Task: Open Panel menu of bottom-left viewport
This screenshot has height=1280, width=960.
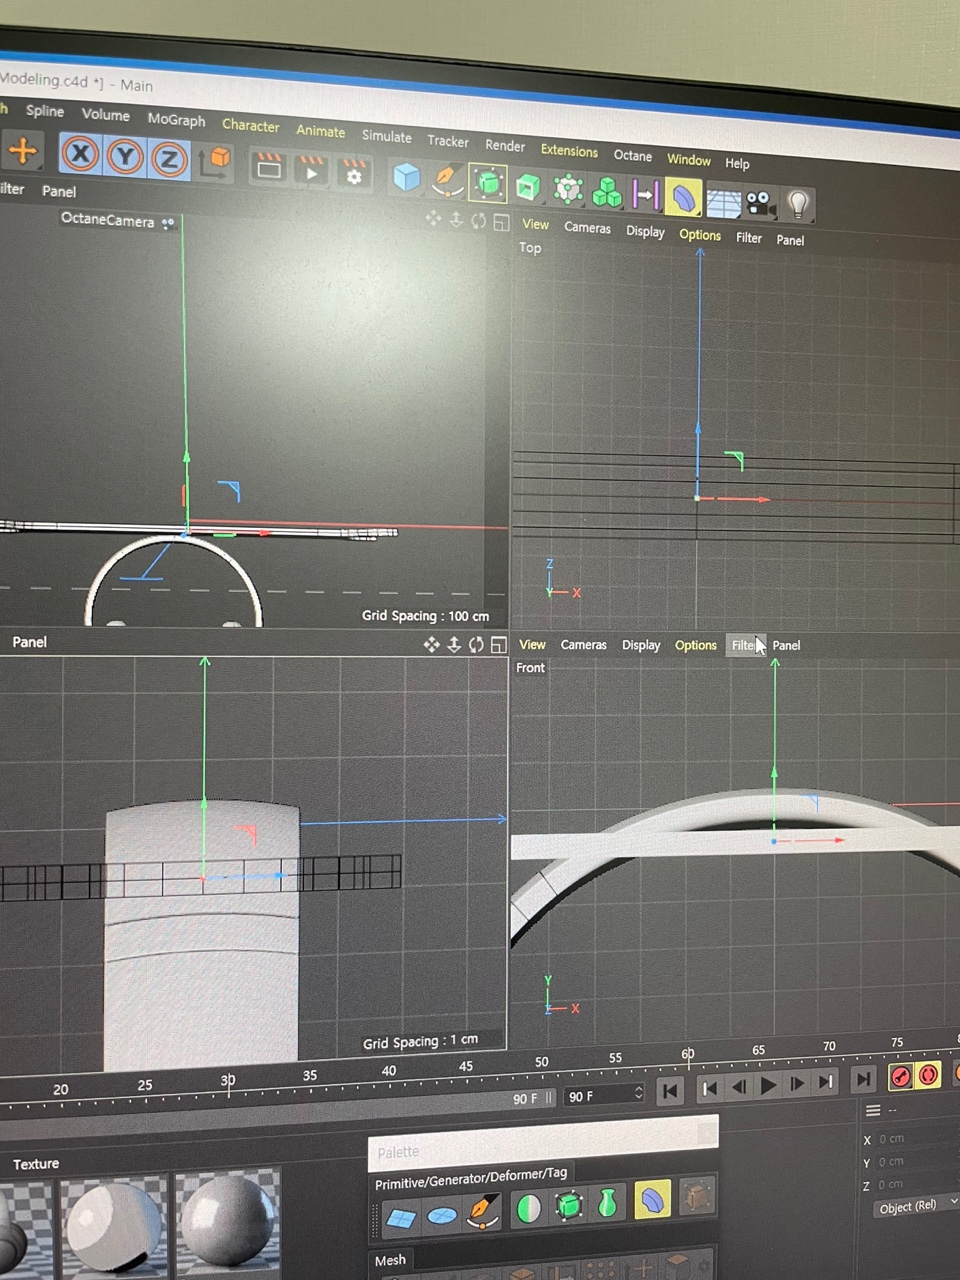Action: pyautogui.click(x=29, y=642)
